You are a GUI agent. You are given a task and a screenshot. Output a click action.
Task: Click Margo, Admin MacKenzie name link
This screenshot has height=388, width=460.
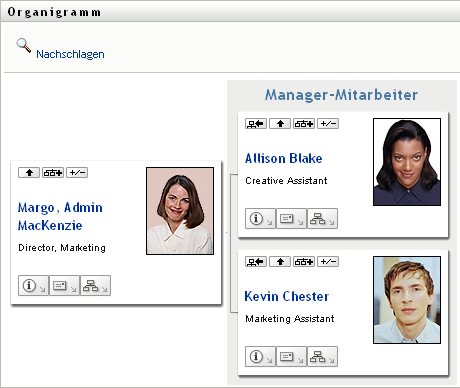pyautogui.click(x=60, y=216)
